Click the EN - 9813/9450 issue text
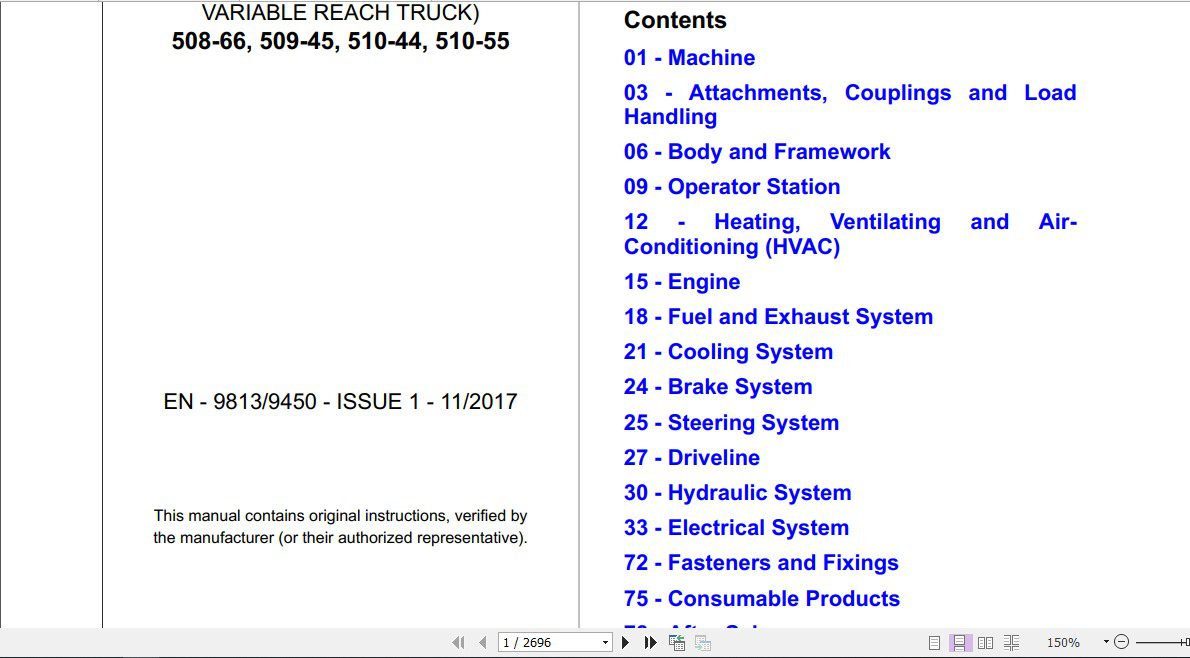The image size is (1190, 658). coord(340,401)
